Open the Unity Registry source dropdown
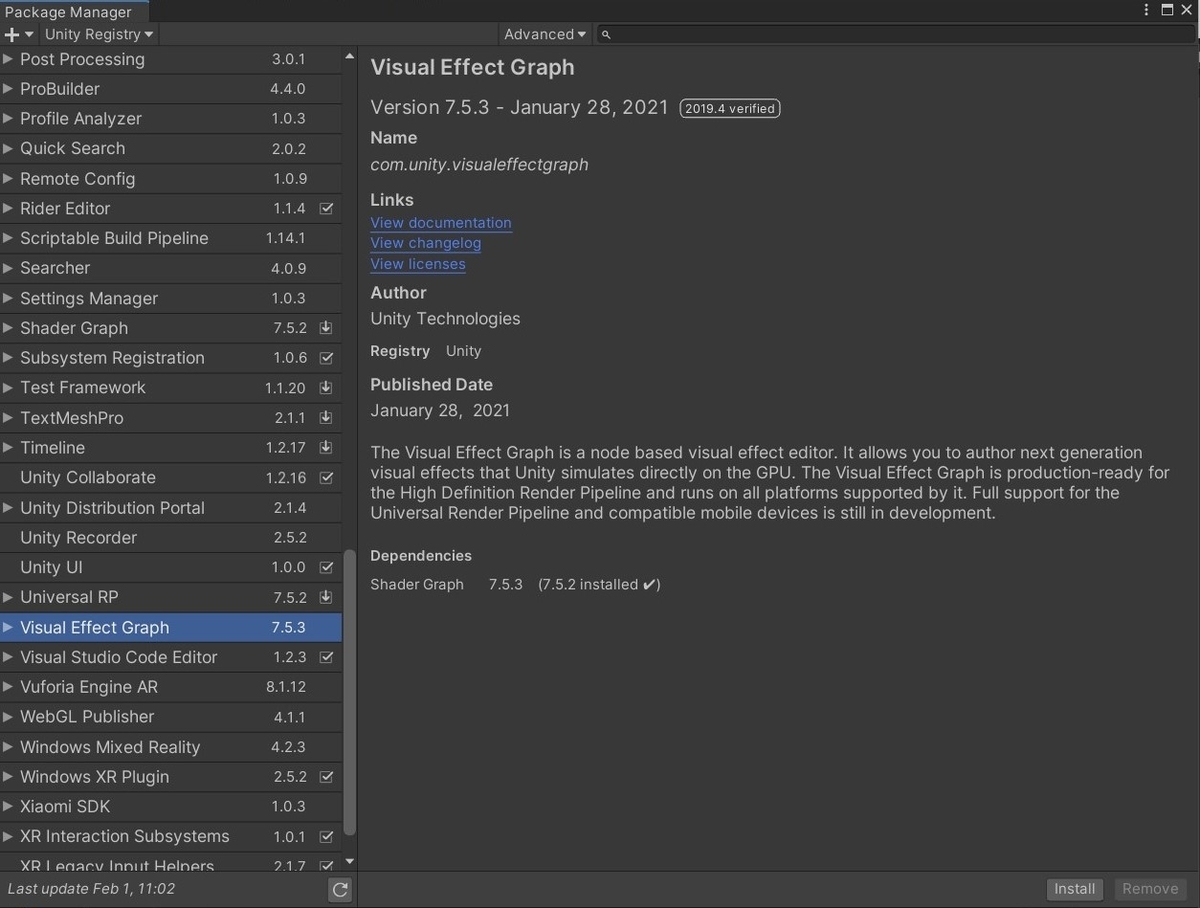This screenshot has width=1200, height=908. point(99,34)
